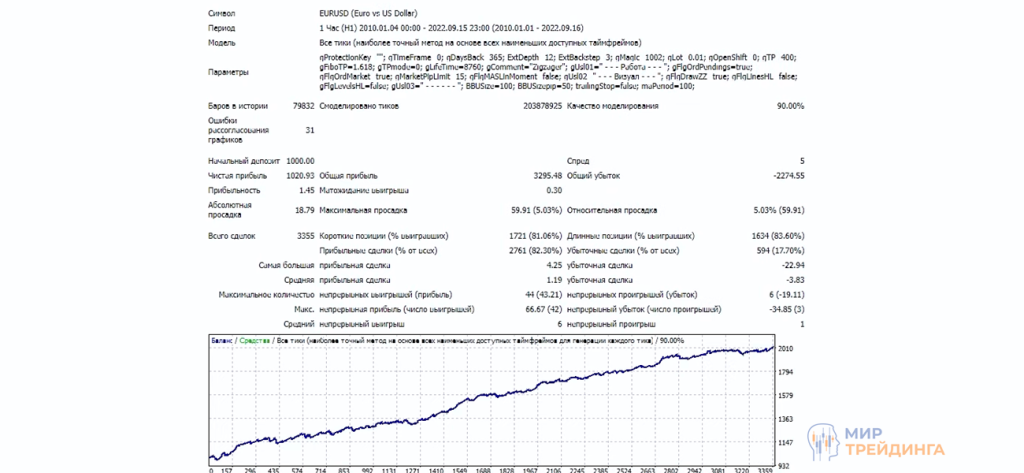Click the 90.00% modeling quality value
Viewport: 1024px width, 473px height.
(790, 105)
